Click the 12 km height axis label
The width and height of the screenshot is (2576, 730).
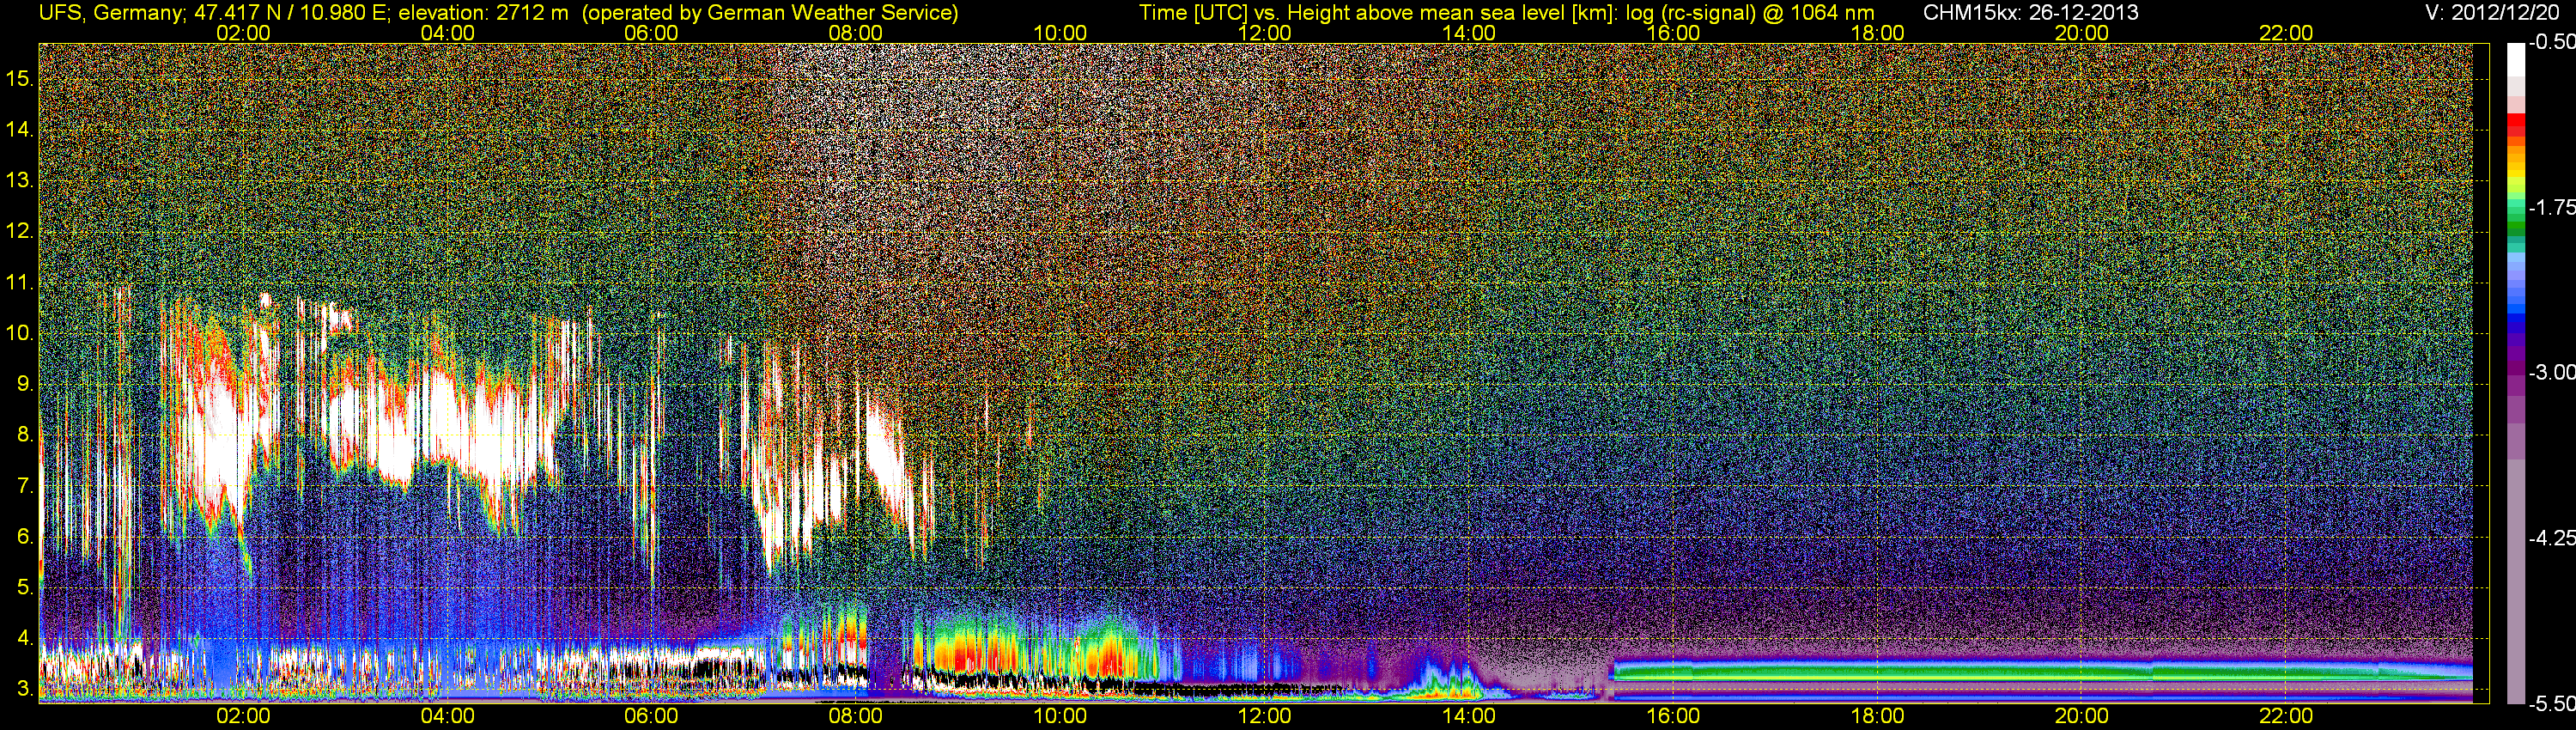coord(19,232)
